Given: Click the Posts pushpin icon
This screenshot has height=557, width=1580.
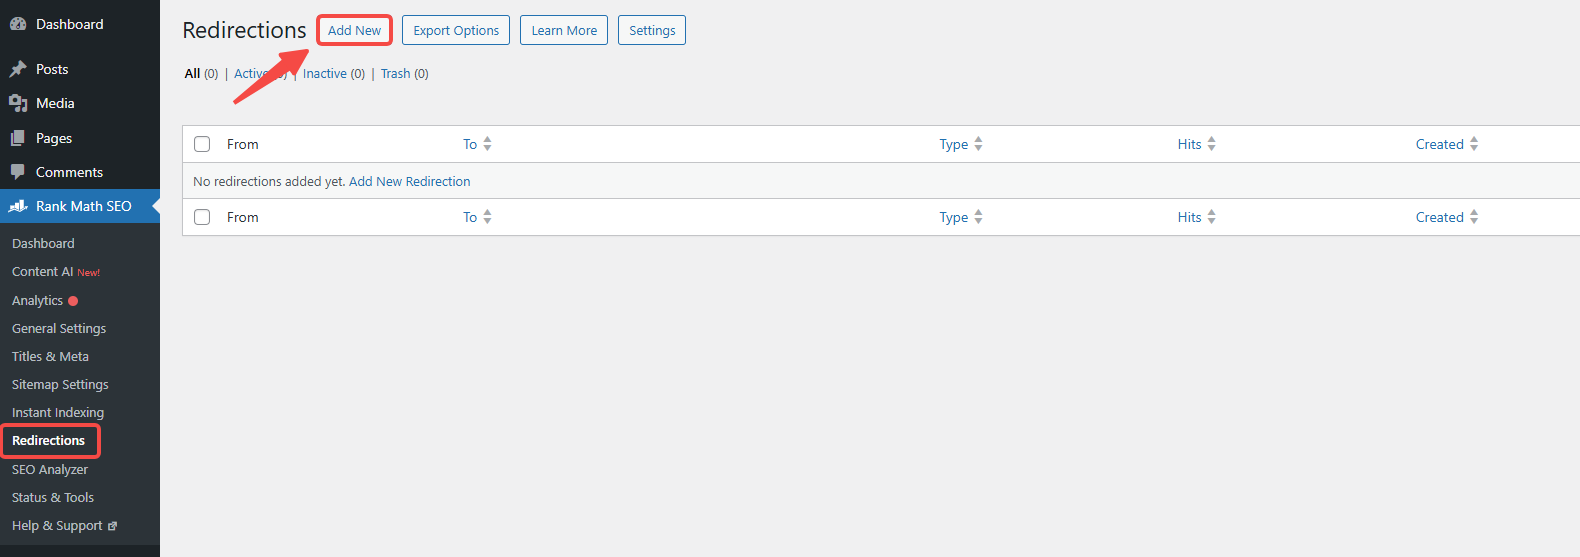Looking at the screenshot, I should 18,69.
